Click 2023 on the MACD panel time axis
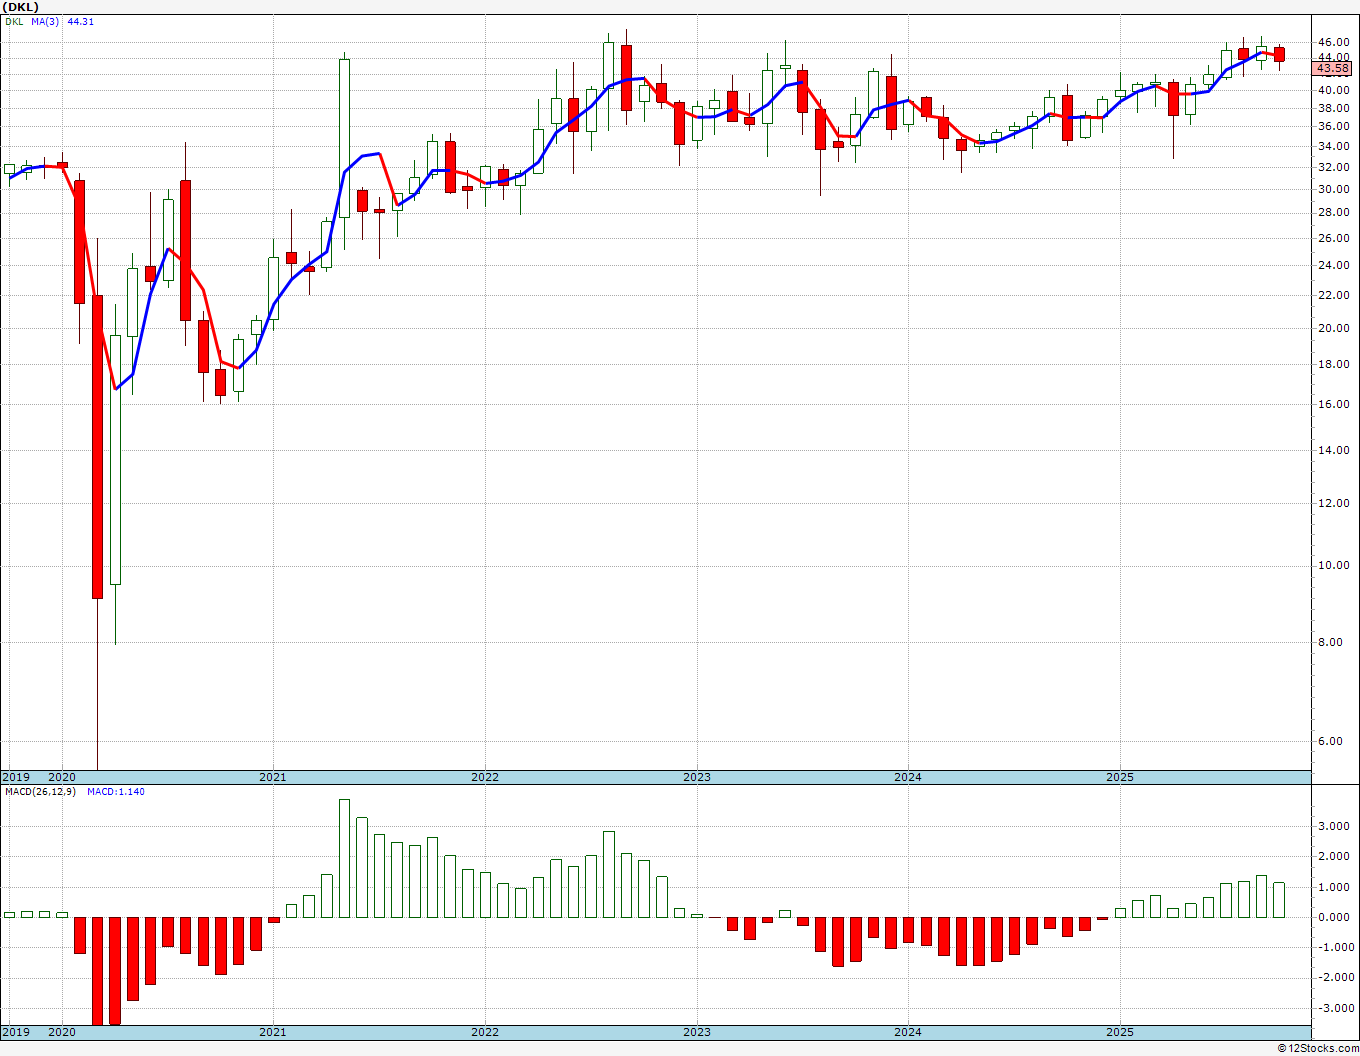This screenshot has width=1360, height=1056. click(x=697, y=1031)
